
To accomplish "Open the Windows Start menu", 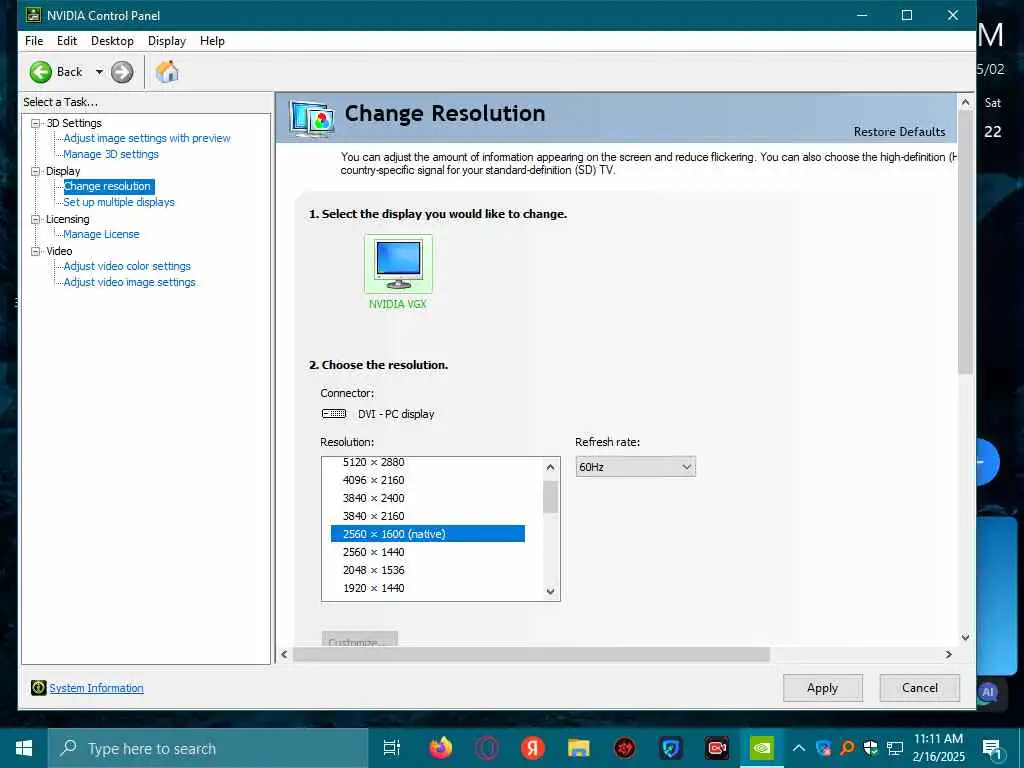I will (24, 748).
